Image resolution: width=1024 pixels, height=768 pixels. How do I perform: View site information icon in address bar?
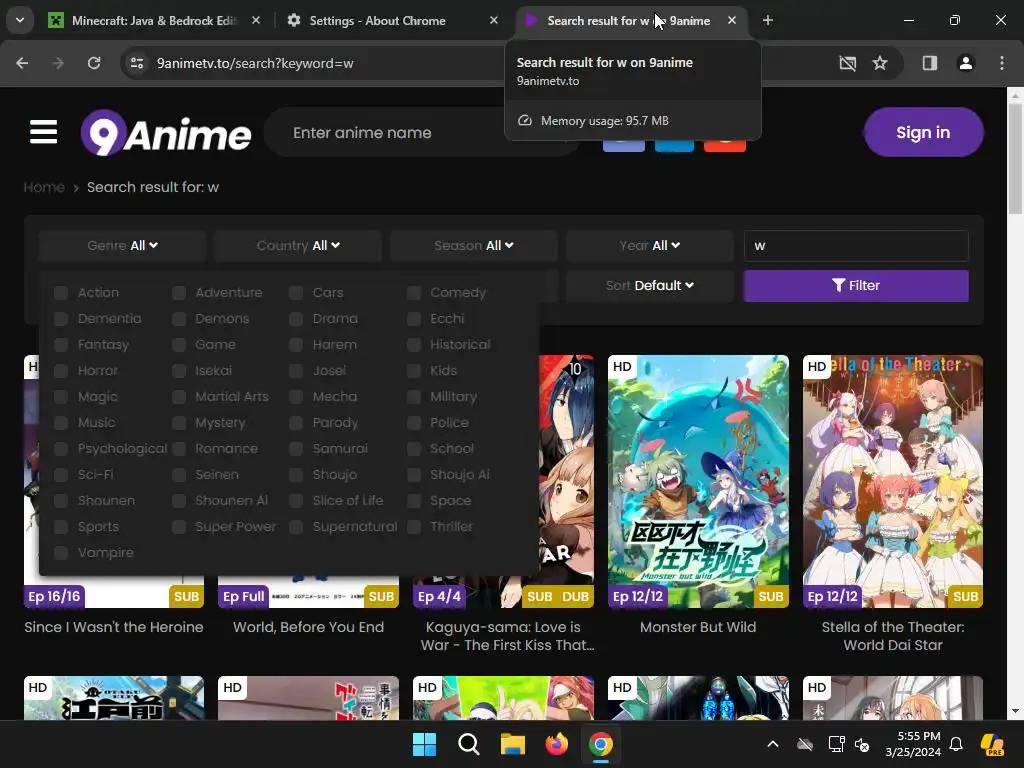137,63
